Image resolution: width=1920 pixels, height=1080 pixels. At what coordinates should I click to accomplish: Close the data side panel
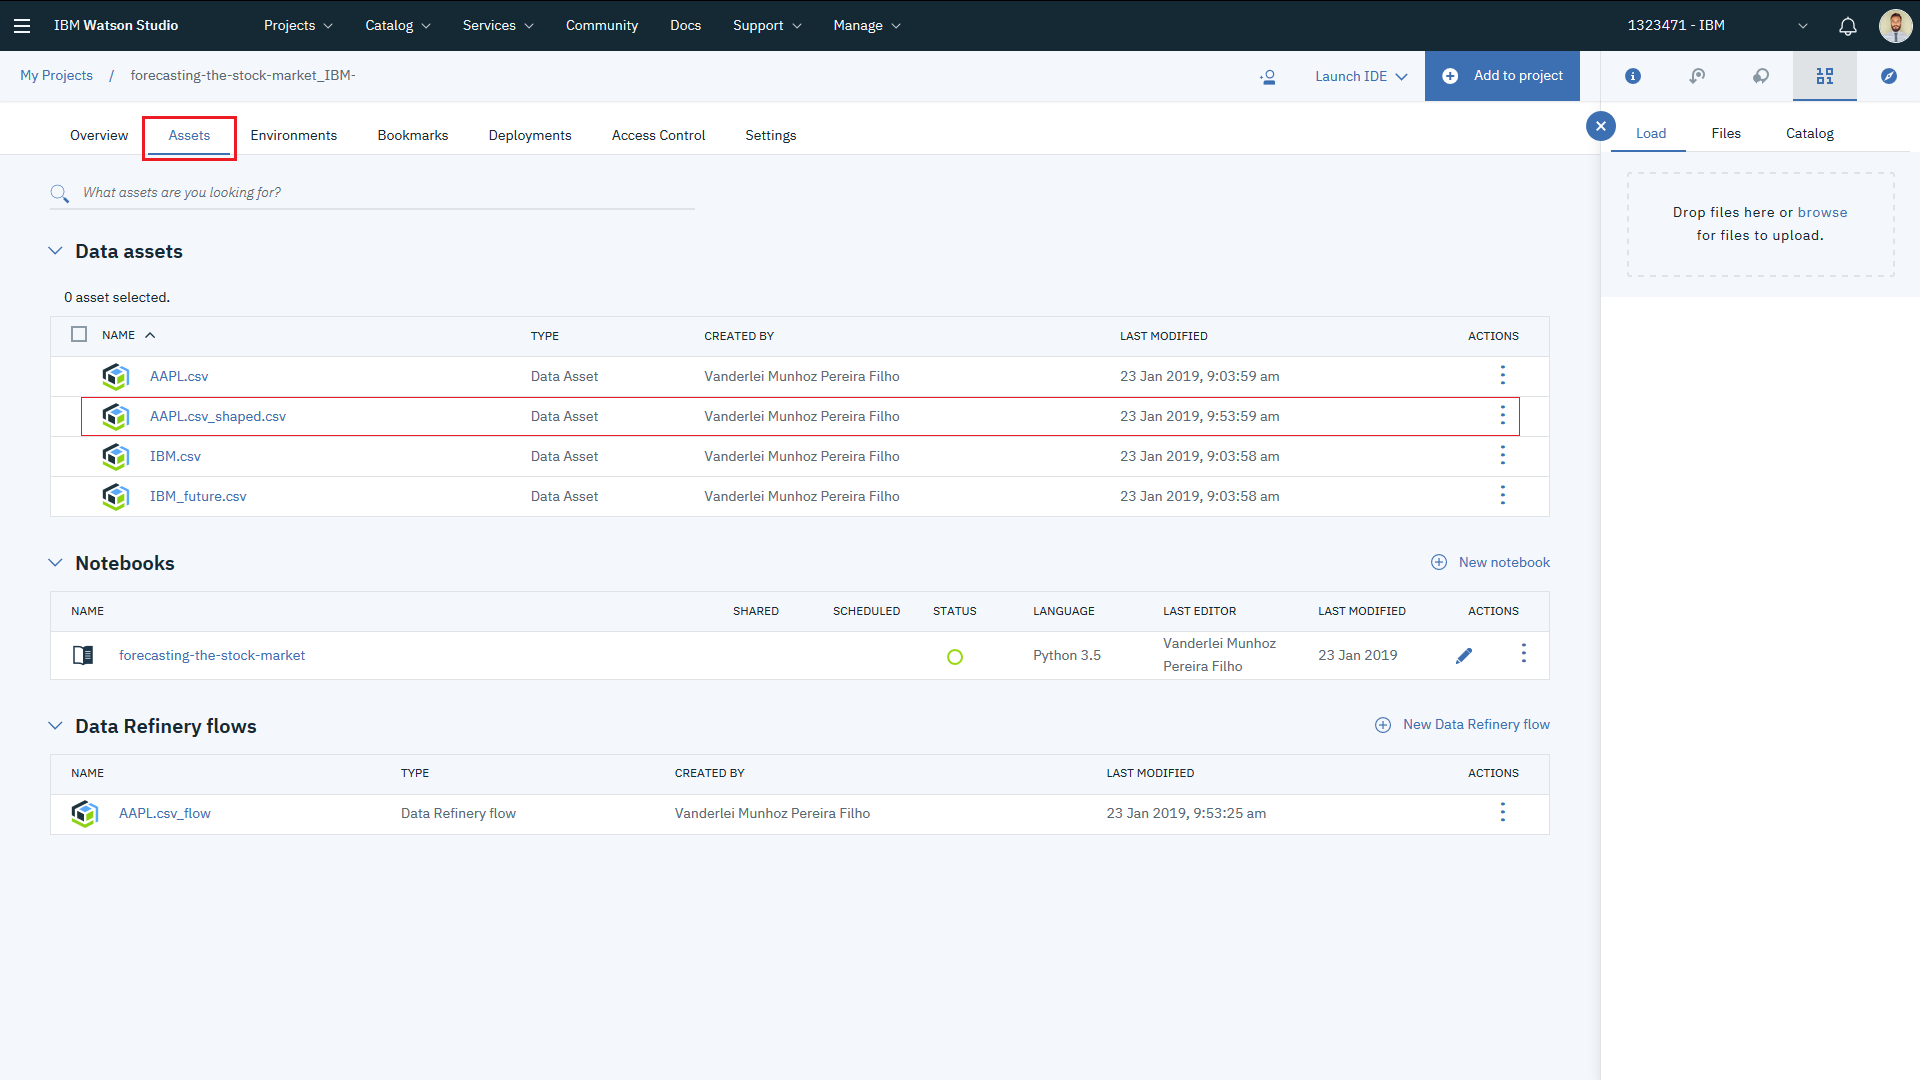pyautogui.click(x=1601, y=126)
